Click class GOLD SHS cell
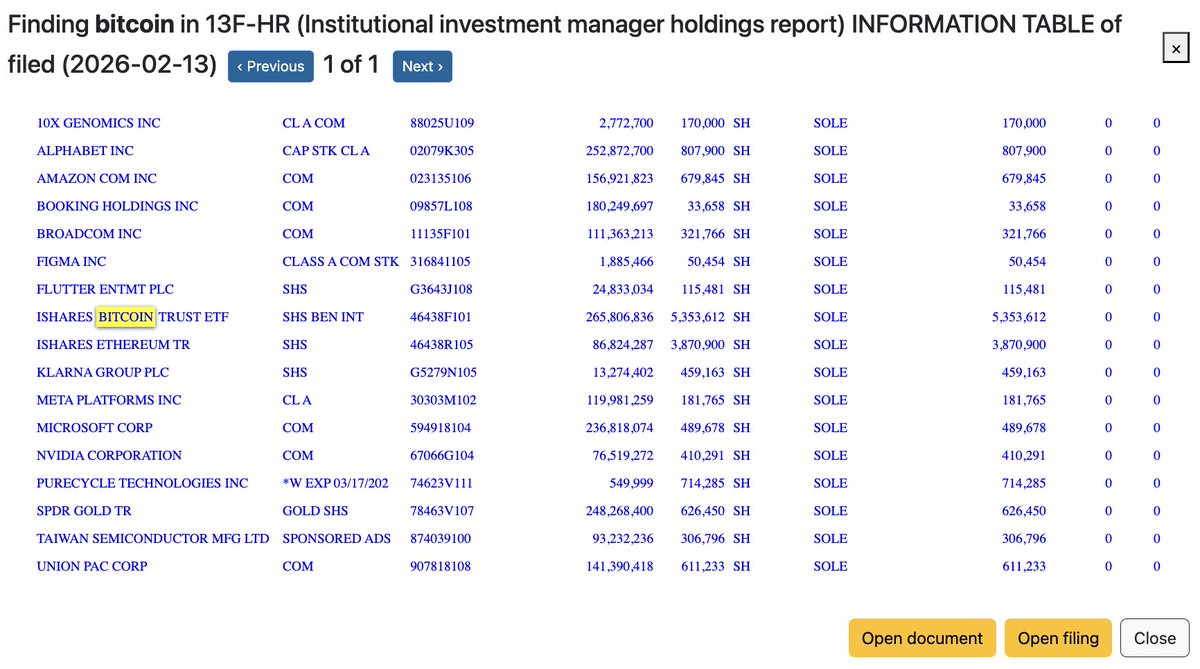1200x669 pixels. (x=315, y=511)
